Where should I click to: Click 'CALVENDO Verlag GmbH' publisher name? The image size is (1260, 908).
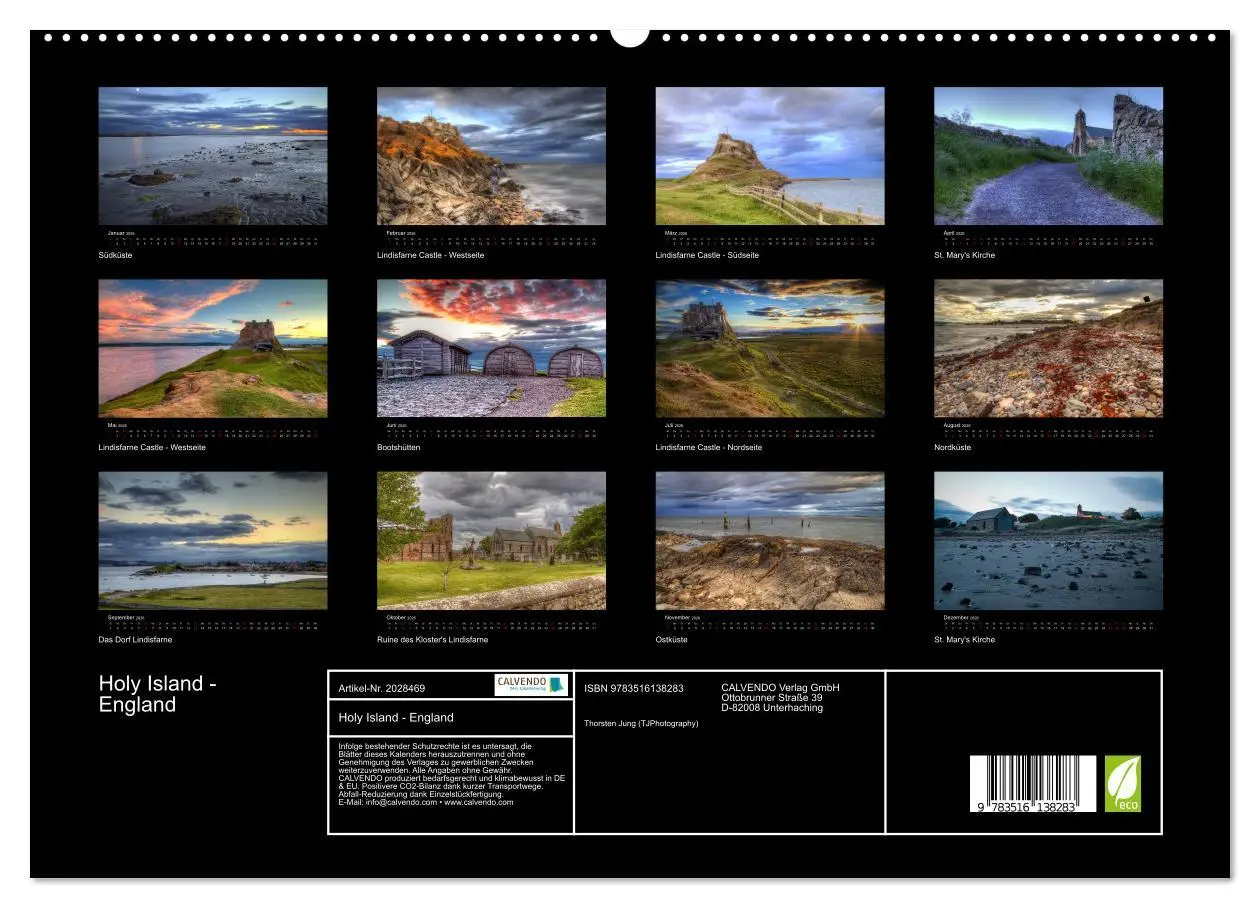pos(780,687)
